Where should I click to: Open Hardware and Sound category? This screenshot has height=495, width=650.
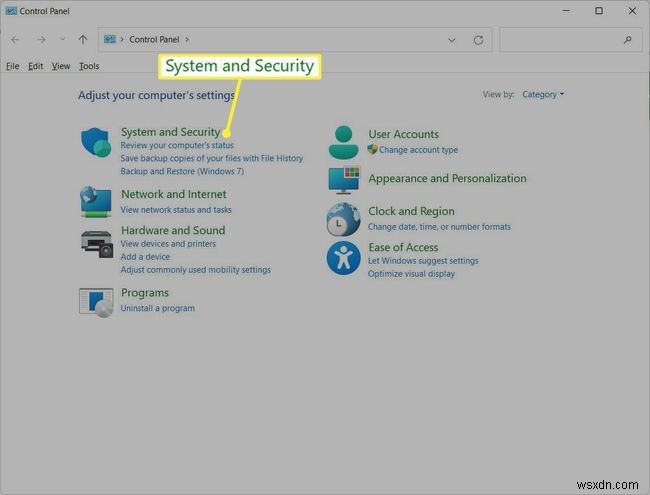tap(173, 230)
